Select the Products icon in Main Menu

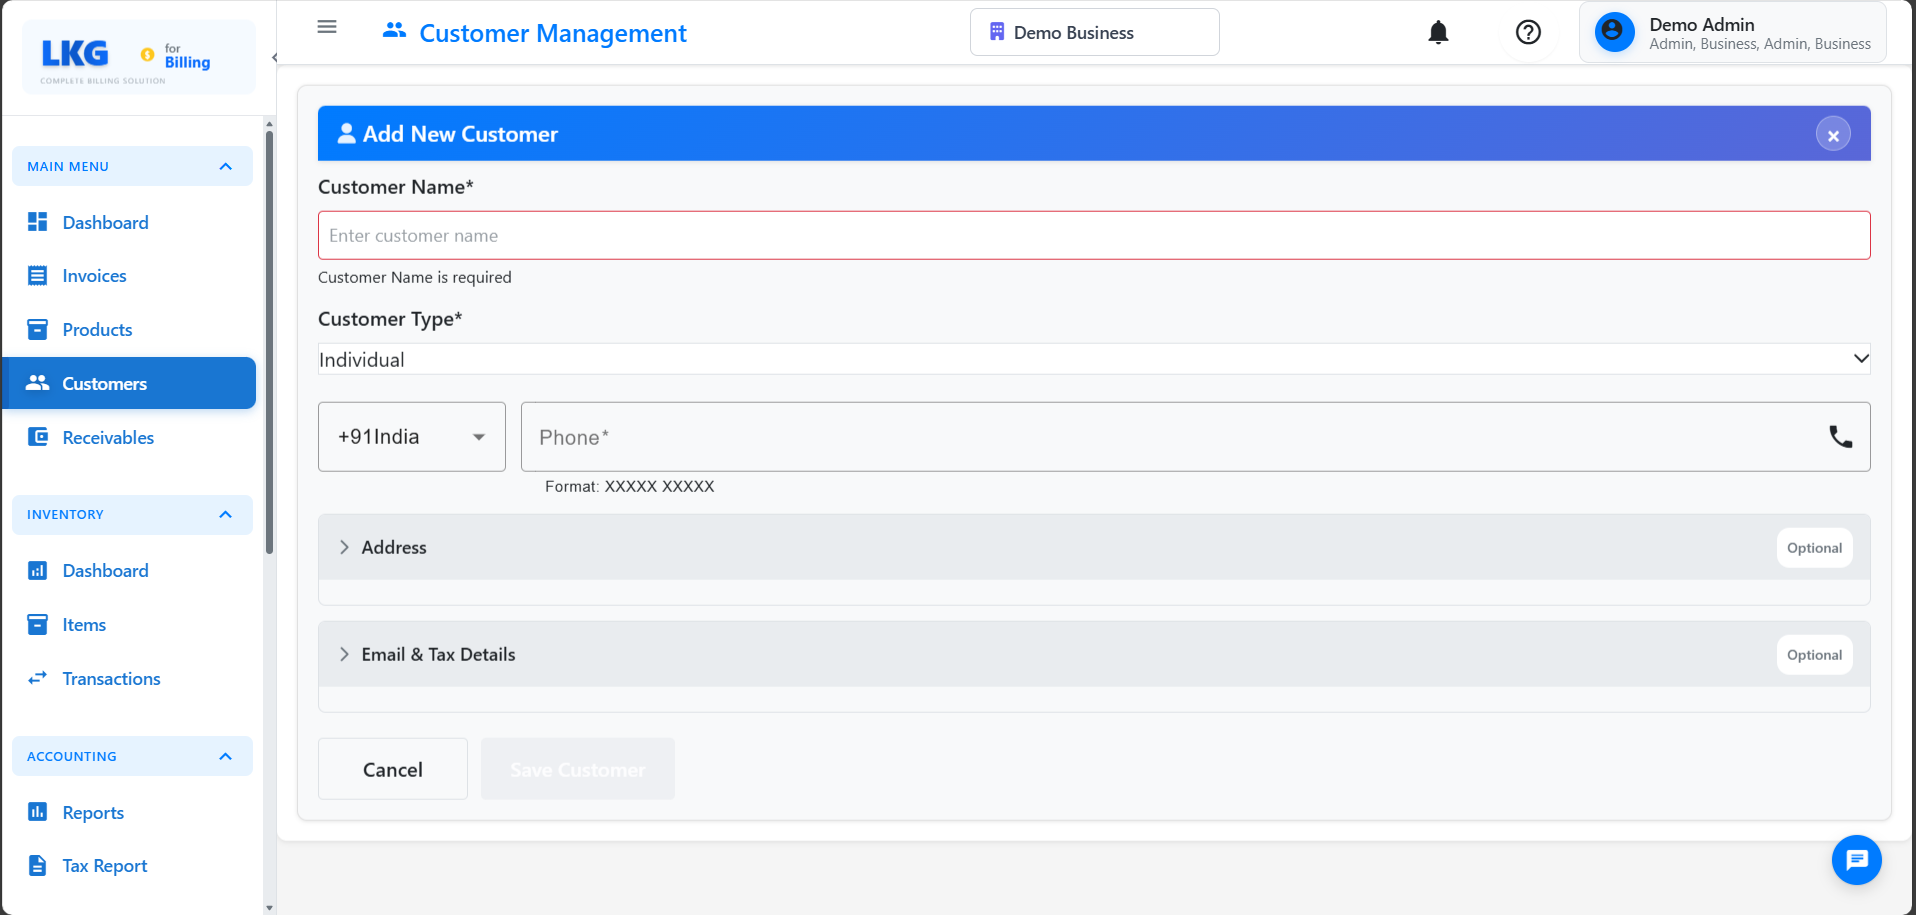(x=37, y=329)
